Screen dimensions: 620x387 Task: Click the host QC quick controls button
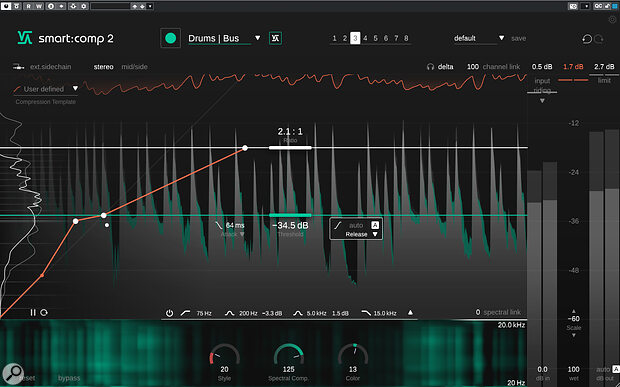point(598,6)
